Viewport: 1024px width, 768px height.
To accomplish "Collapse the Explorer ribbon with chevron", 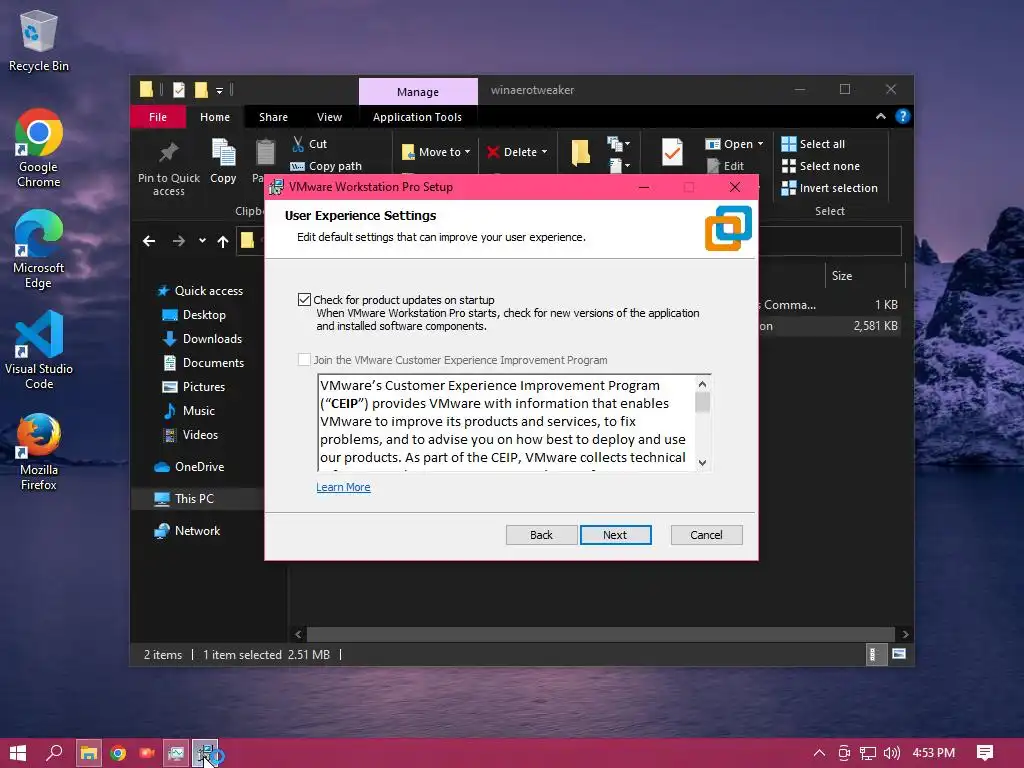I will pos(880,116).
